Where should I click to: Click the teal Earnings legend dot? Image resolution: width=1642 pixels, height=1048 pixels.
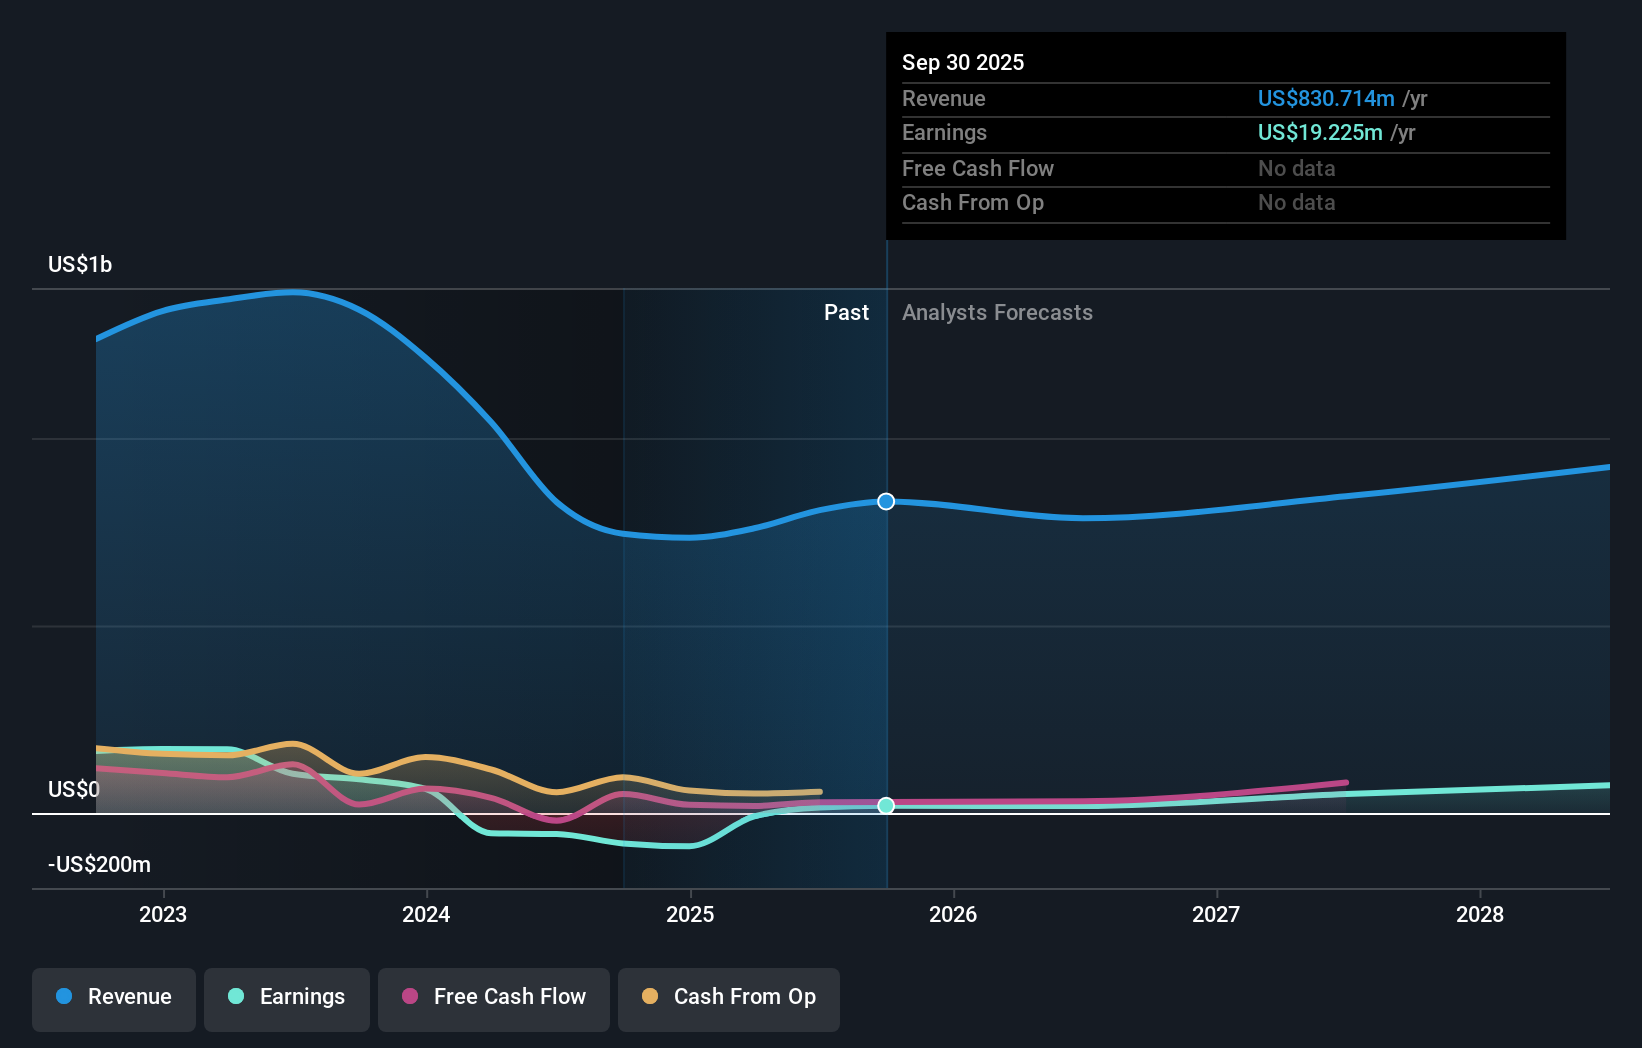click(x=235, y=997)
